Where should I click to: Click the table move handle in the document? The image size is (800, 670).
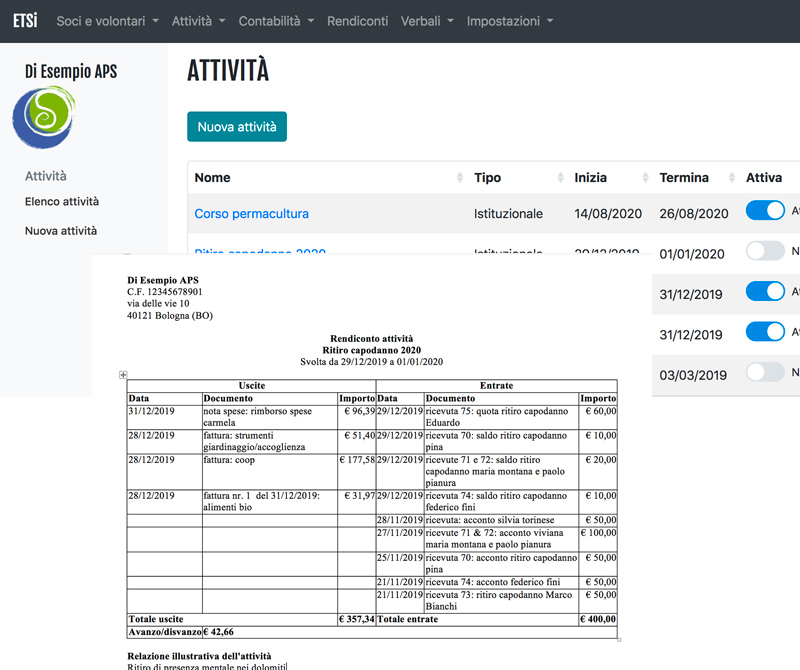[123, 375]
